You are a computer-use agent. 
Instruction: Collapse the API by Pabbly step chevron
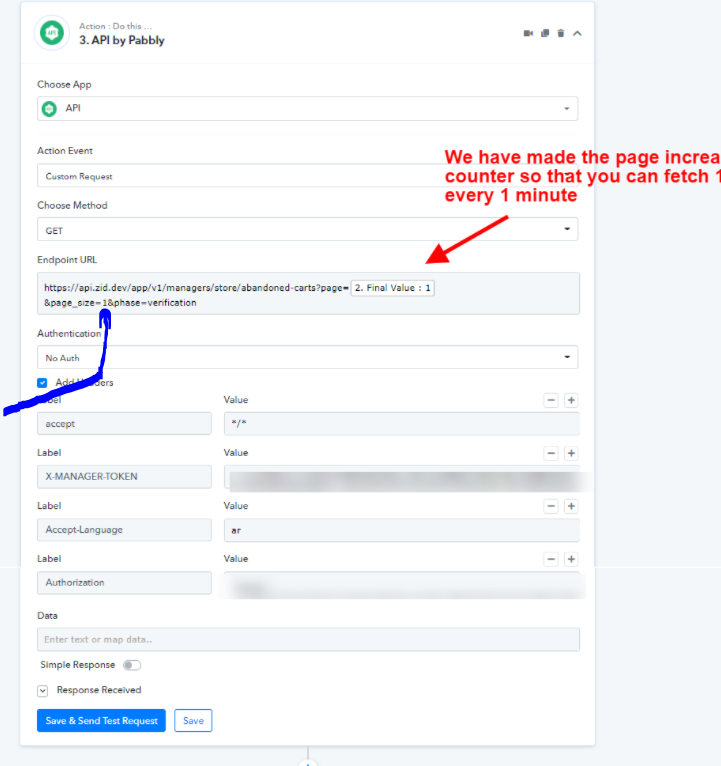[x=577, y=33]
